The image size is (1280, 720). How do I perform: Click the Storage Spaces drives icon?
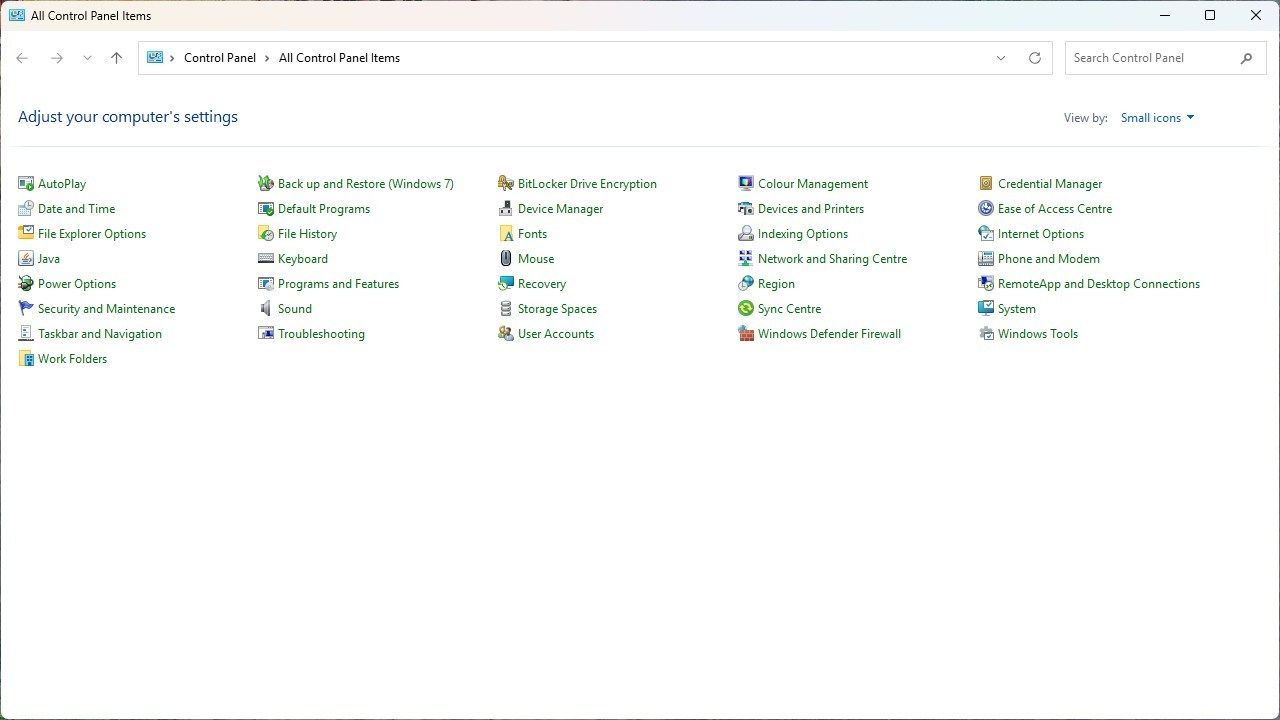tap(506, 309)
